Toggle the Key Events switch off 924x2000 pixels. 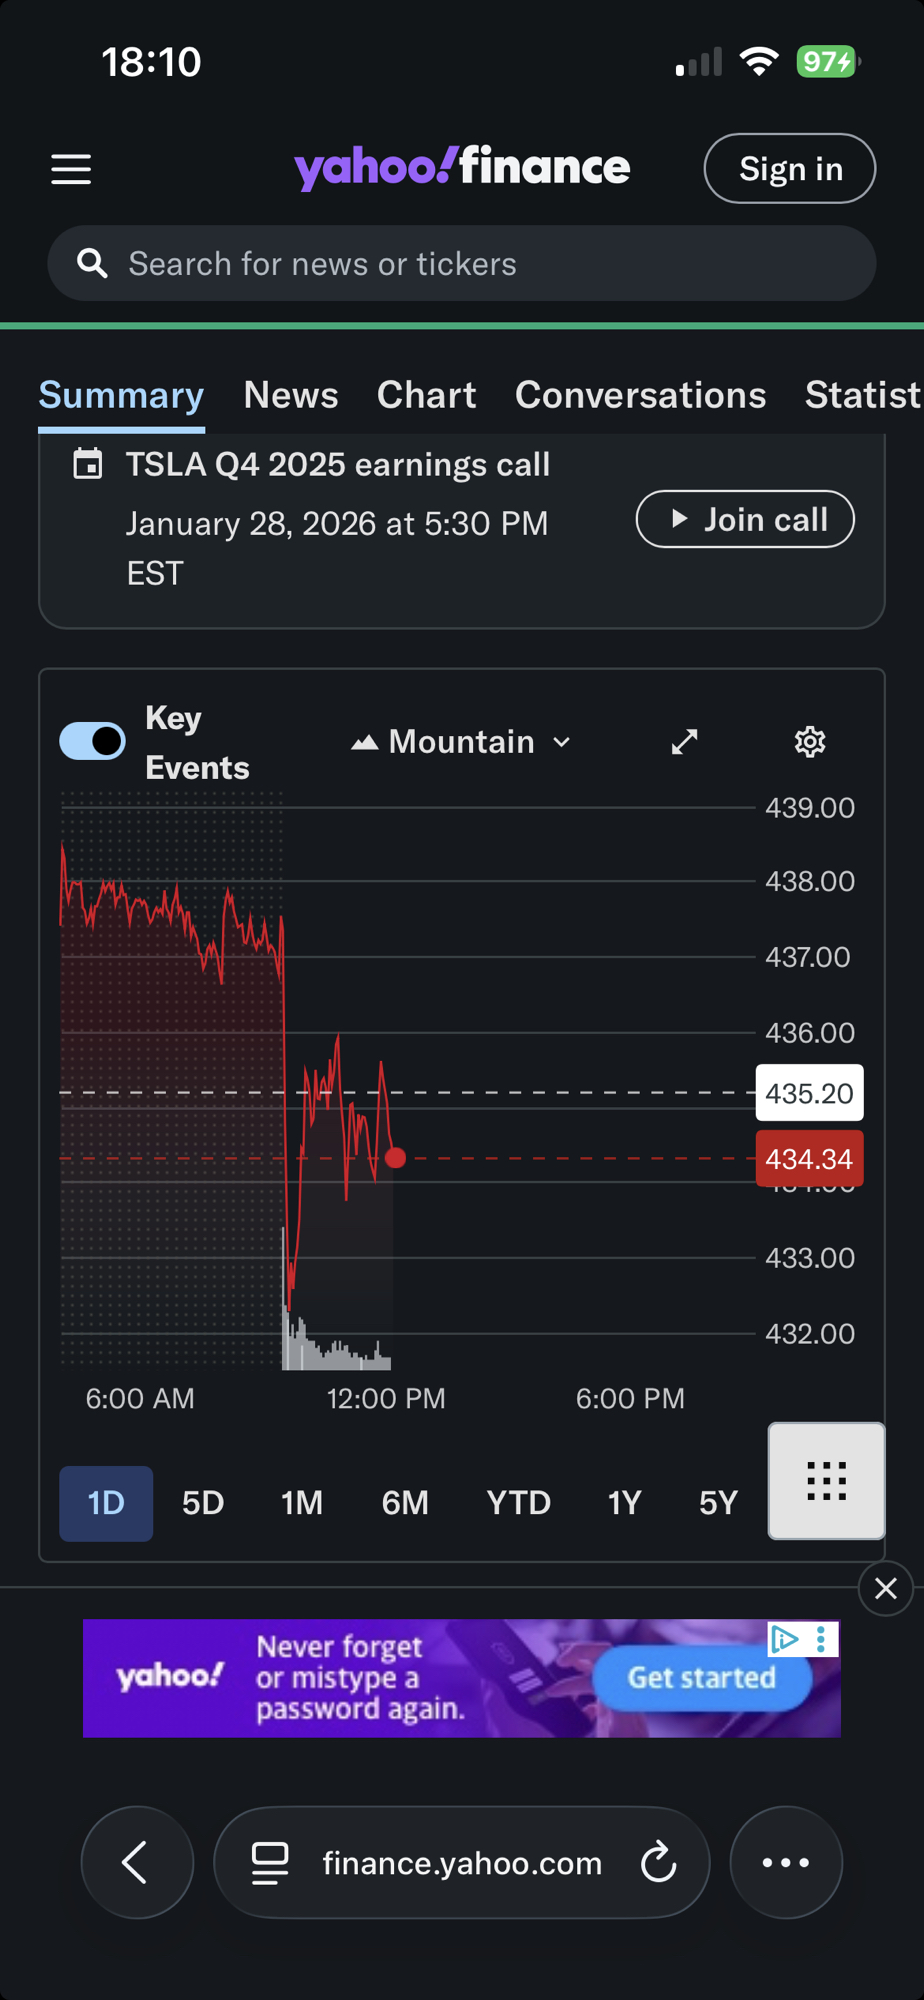pos(93,742)
